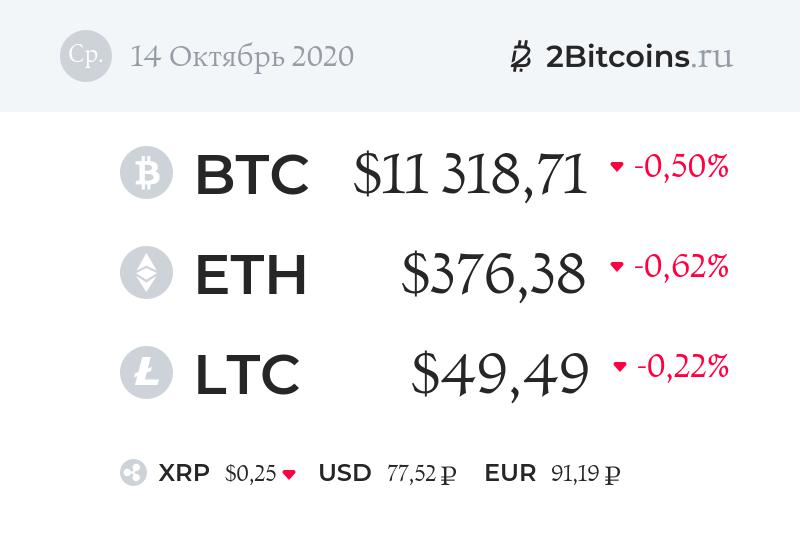This screenshot has height=540, width=800.
Task: Click the LTC ticker label
Action: (x=247, y=374)
